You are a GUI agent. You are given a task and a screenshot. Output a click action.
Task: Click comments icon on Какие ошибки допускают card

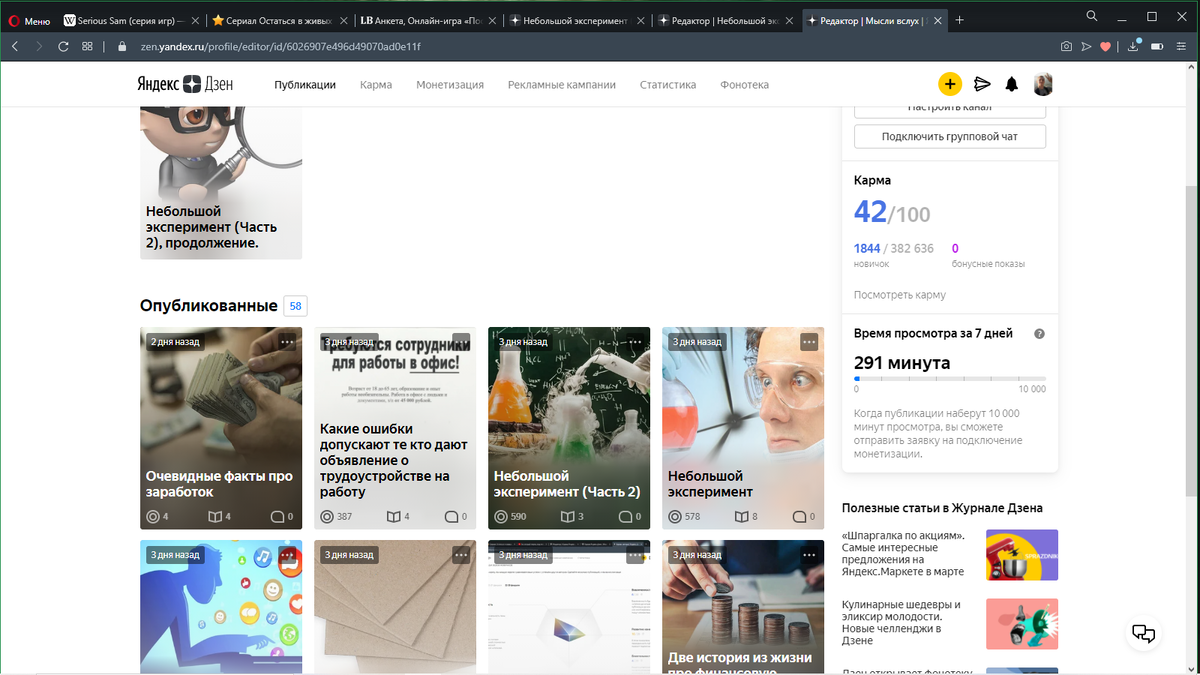451,517
